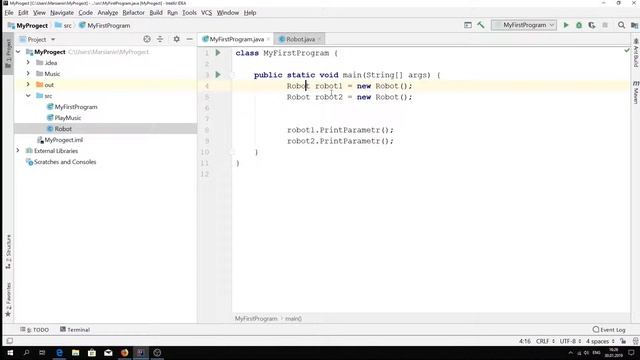640x360 pixels.
Task: Select Scratches and Consoles node
Action: tap(65, 162)
